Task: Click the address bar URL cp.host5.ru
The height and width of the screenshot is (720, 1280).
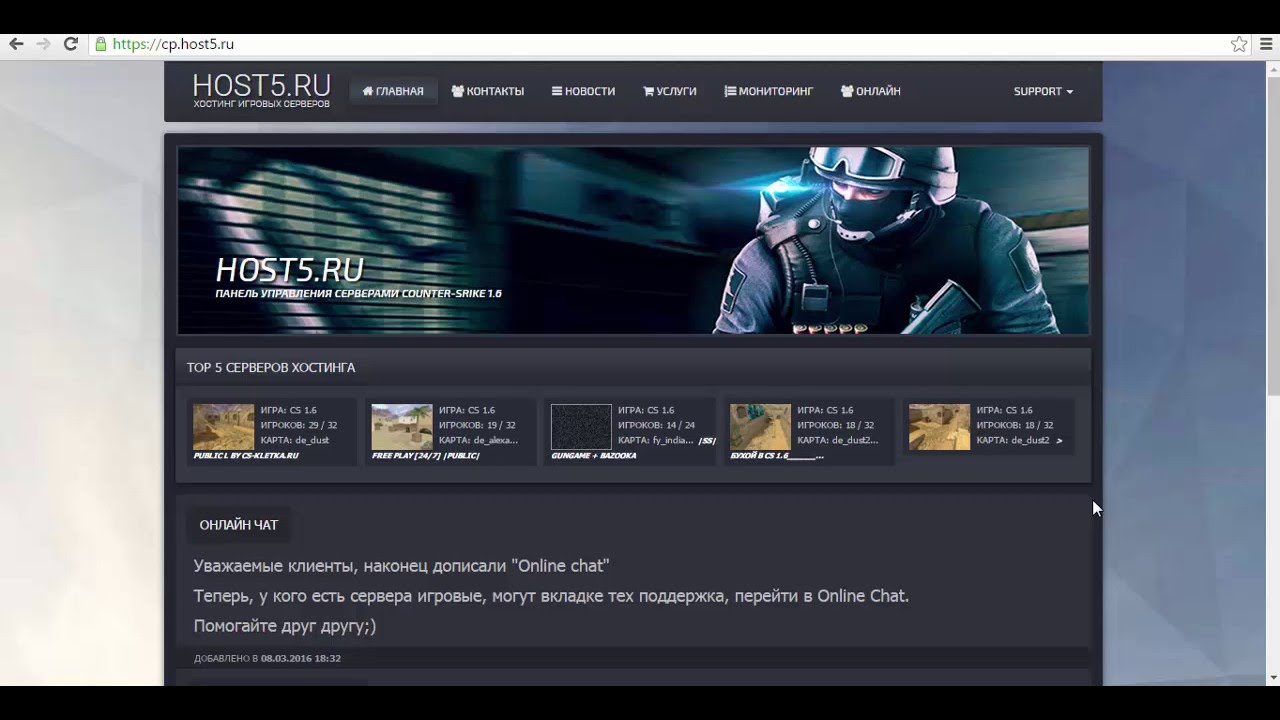Action: (x=173, y=44)
